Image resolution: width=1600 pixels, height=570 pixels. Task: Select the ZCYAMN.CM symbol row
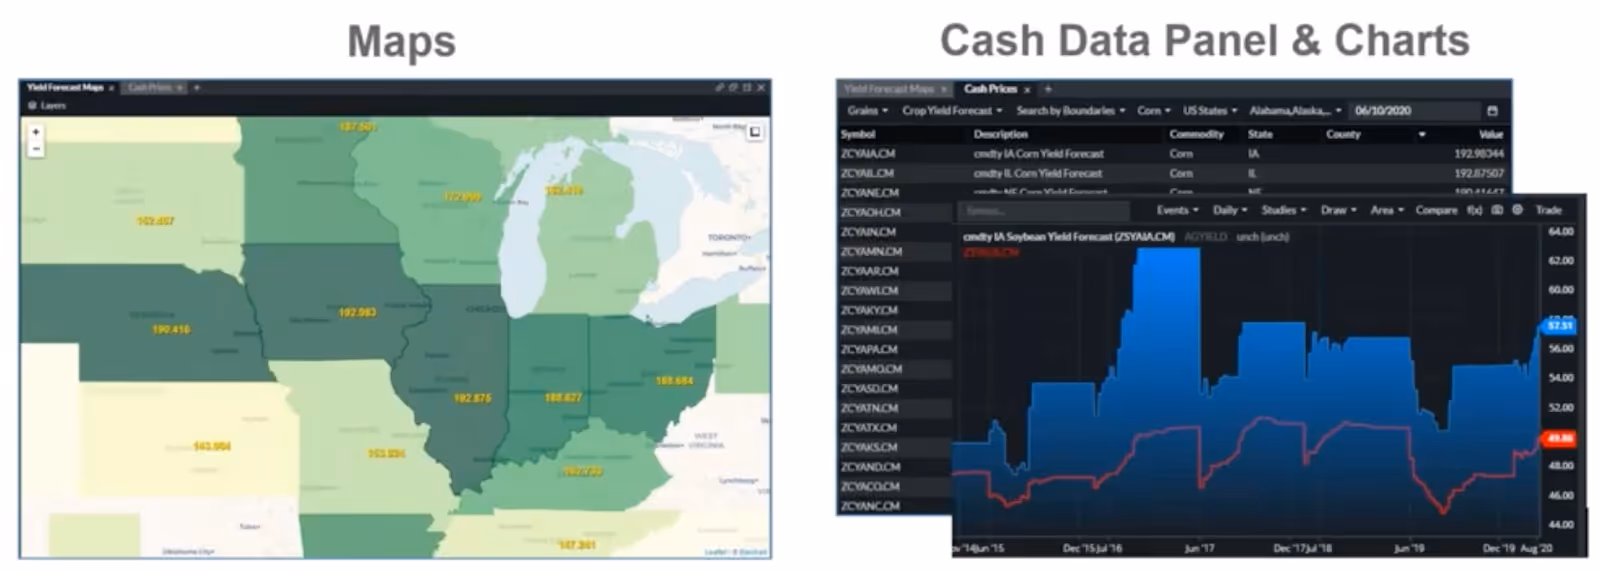coord(871,251)
